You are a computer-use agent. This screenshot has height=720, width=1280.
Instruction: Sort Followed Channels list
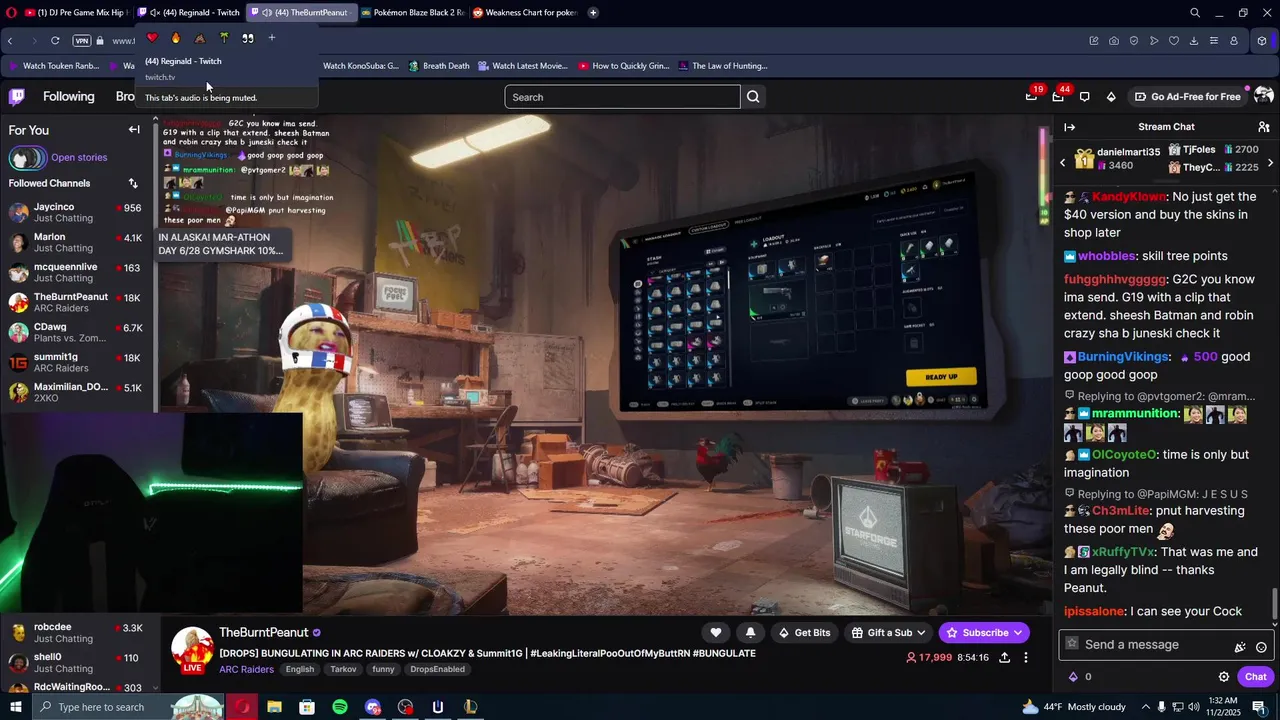pos(133,184)
